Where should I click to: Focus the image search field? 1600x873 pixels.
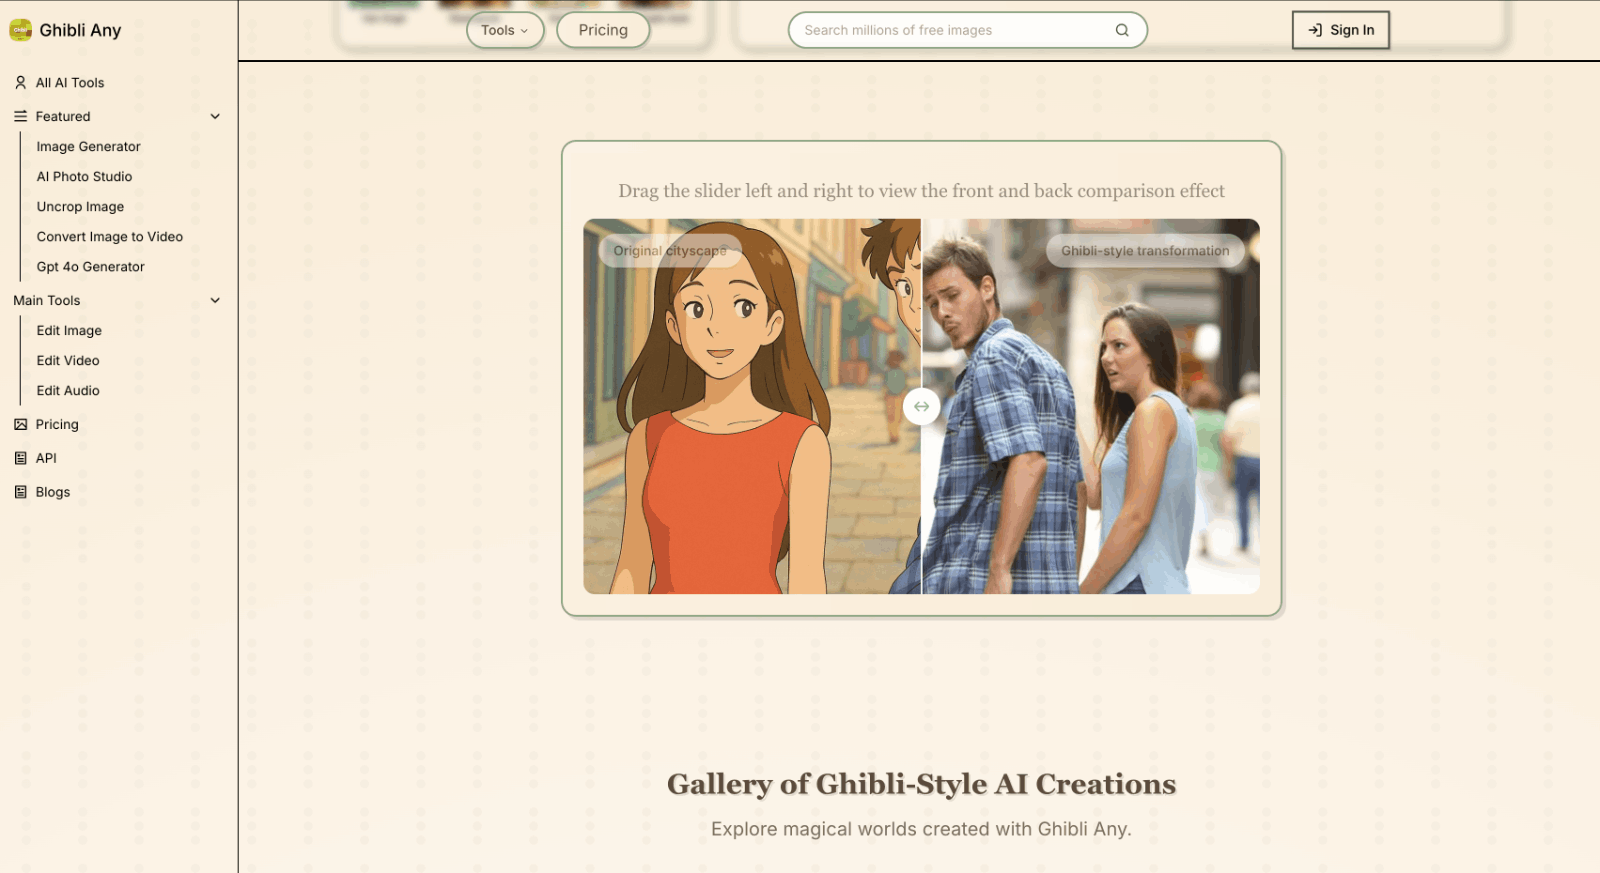coord(968,30)
